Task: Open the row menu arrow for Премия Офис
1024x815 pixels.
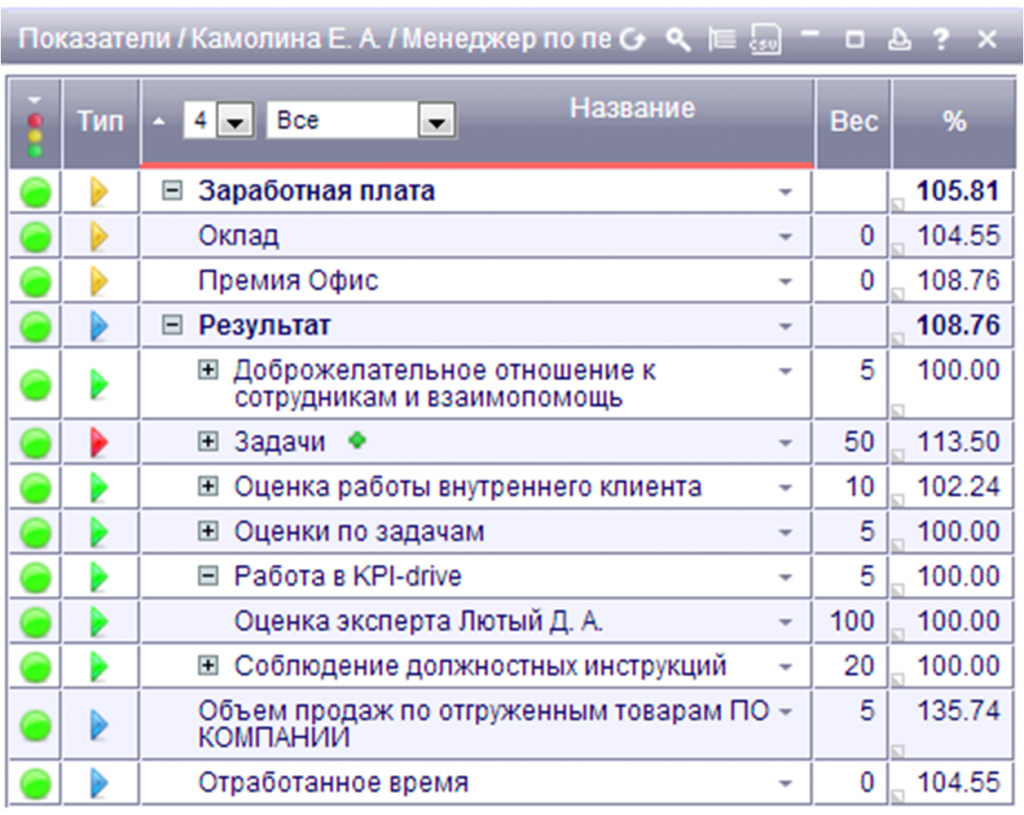Action: tap(786, 281)
